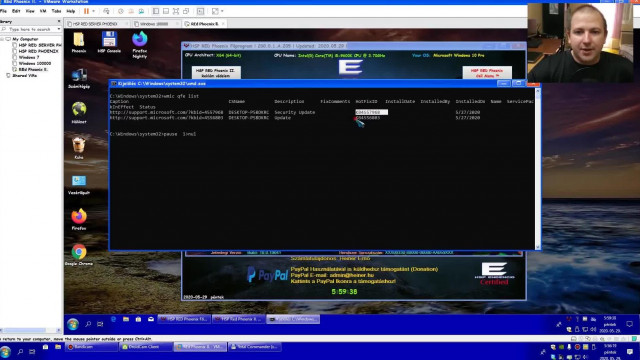Switch to the HSP RED SERVER PHOENIX tab
Viewport: 640px width, 360px height.
[95, 24]
